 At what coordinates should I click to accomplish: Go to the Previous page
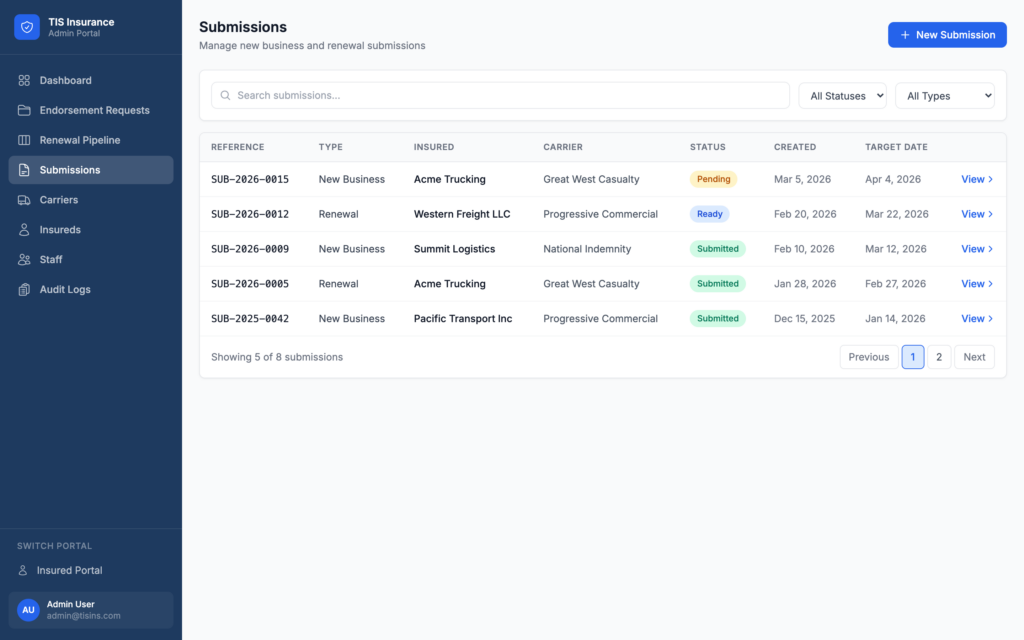pyautogui.click(x=869, y=357)
